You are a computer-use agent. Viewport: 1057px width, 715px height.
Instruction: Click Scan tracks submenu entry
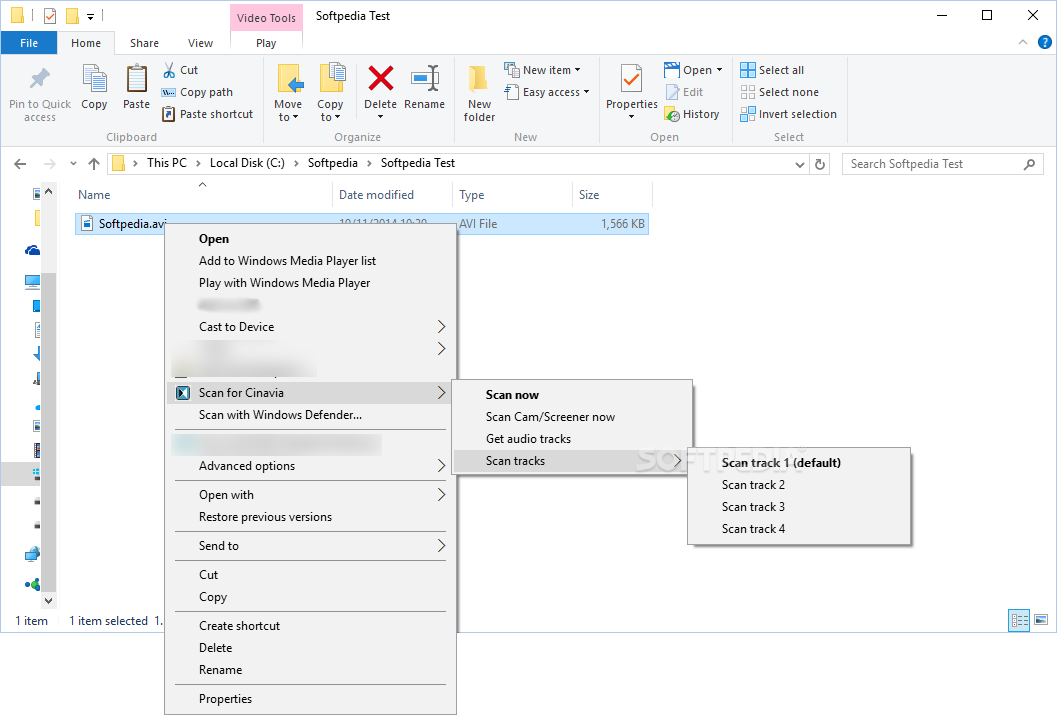[x=572, y=461]
